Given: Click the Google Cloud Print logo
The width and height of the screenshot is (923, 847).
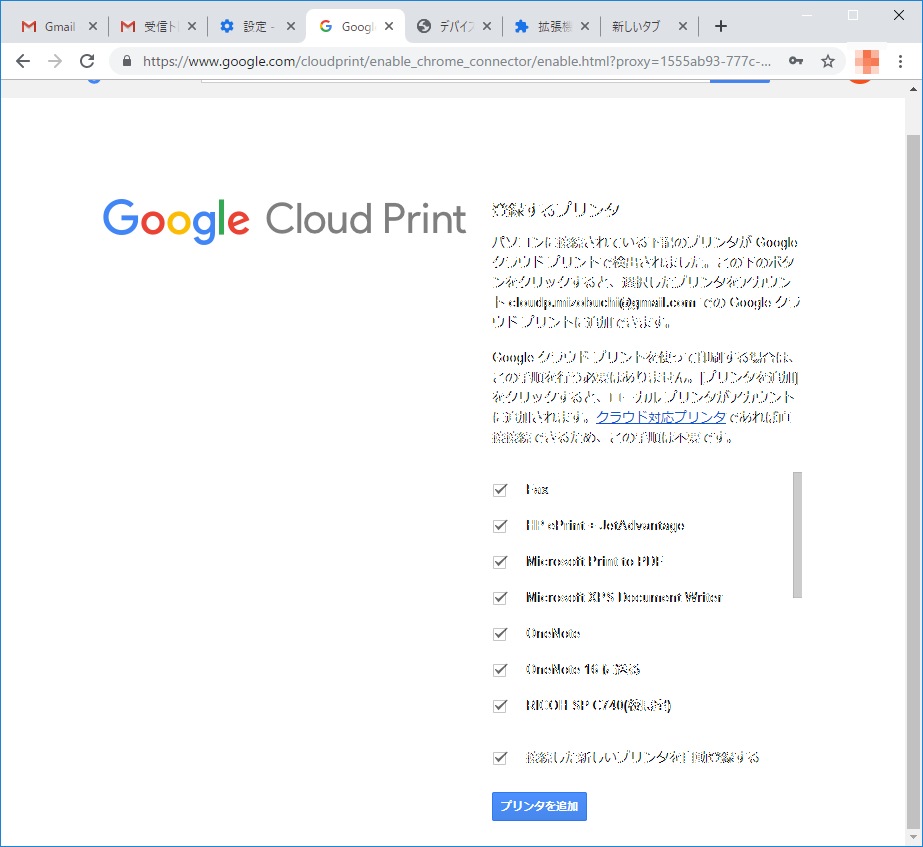Looking at the screenshot, I should click(x=284, y=220).
